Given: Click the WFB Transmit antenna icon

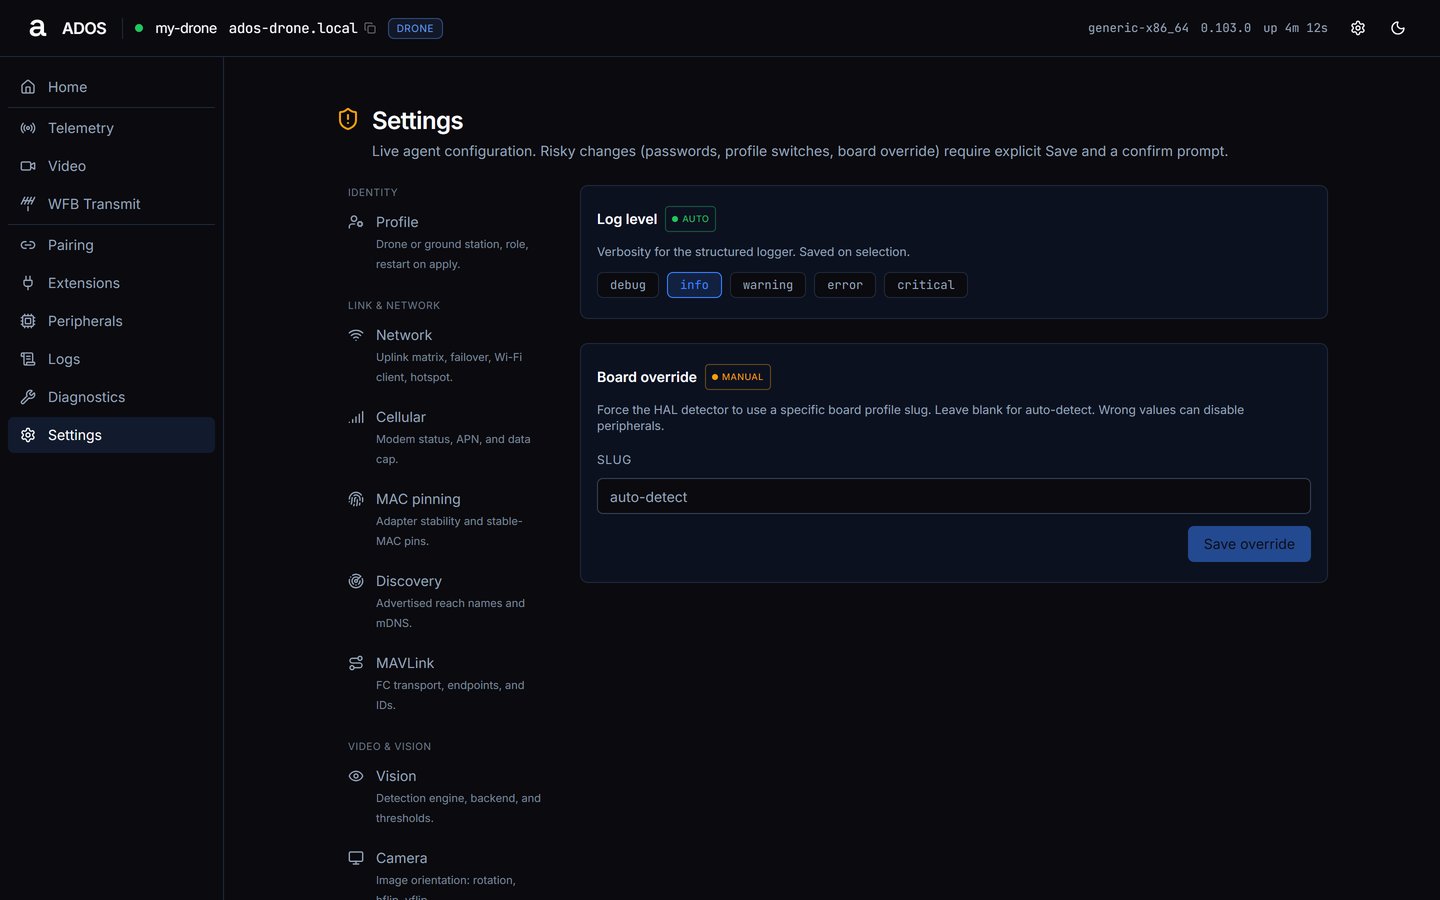Looking at the screenshot, I should pyautogui.click(x=28, y=204).
